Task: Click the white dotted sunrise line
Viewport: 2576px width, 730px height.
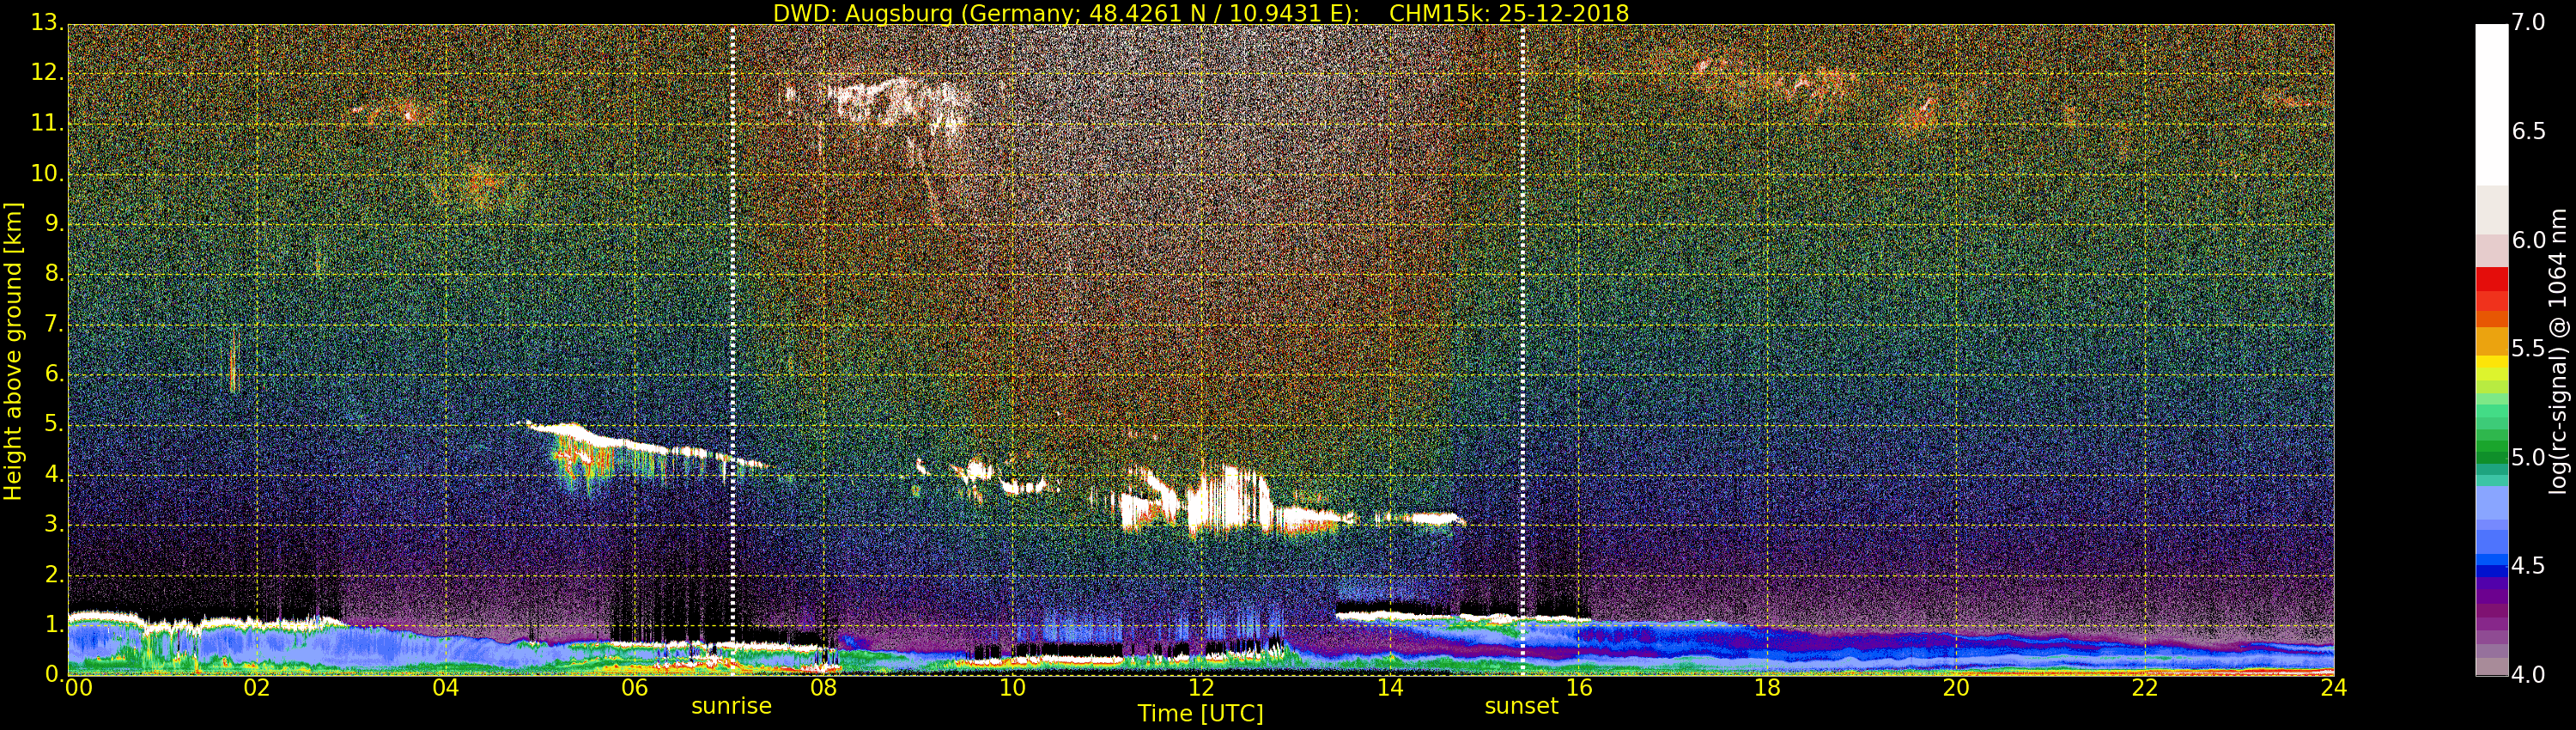Action: (x=733, y=350)
